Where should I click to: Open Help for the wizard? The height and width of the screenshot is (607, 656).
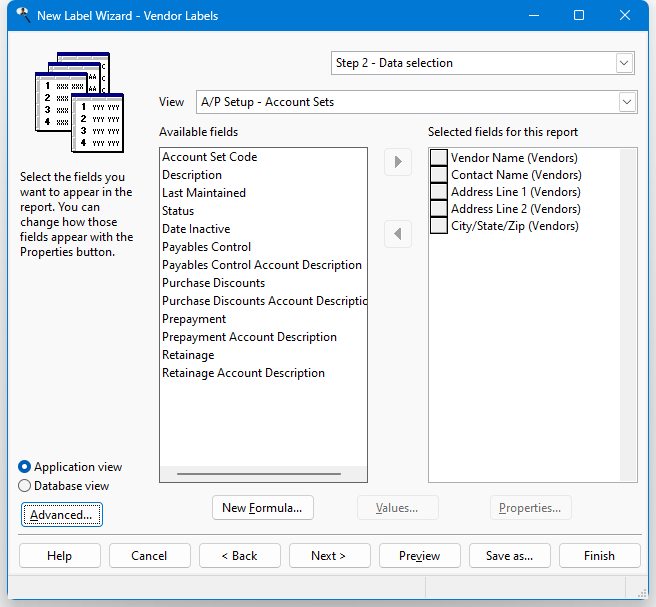(x=60, y=556)
